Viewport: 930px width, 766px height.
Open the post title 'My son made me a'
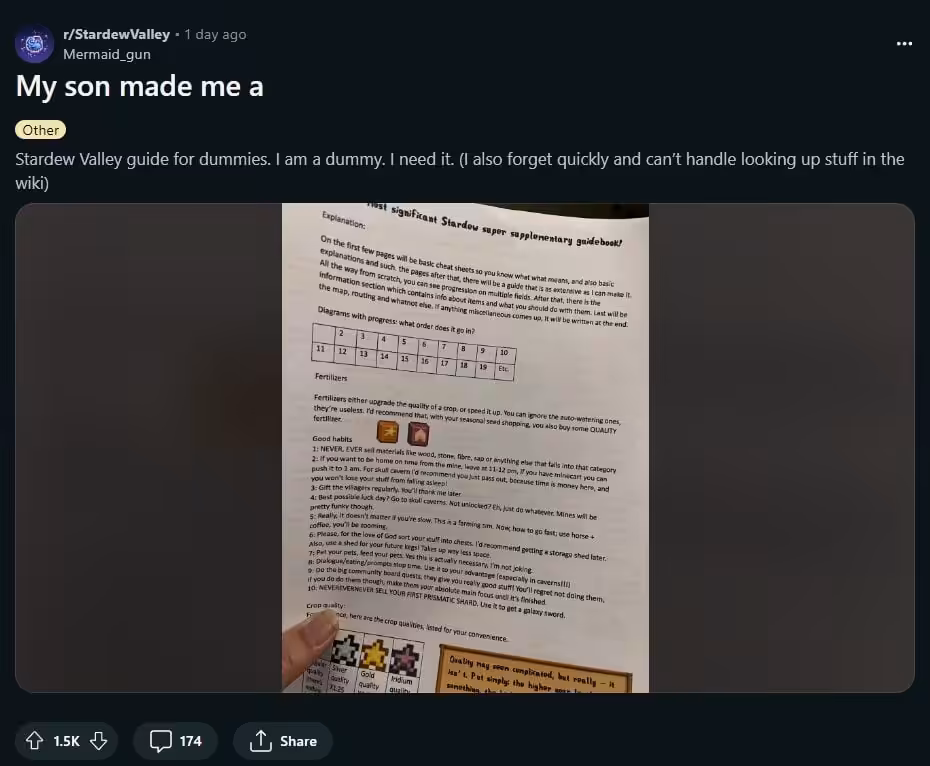tap(139, 87)
